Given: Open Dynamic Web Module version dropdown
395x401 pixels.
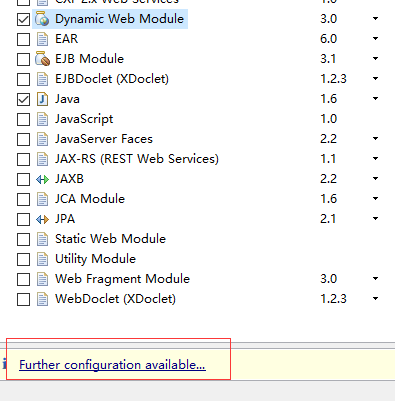Looking at the screenshot, I should [375, 19].
